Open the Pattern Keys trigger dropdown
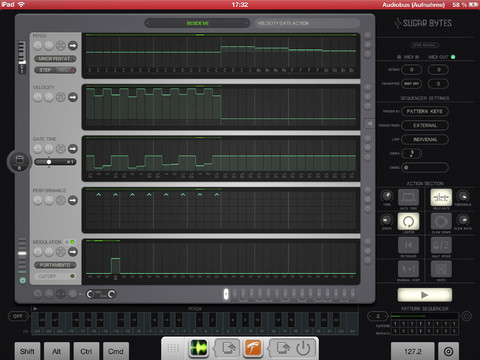This screenshot has height=360, width=480. tap(425, 111)
